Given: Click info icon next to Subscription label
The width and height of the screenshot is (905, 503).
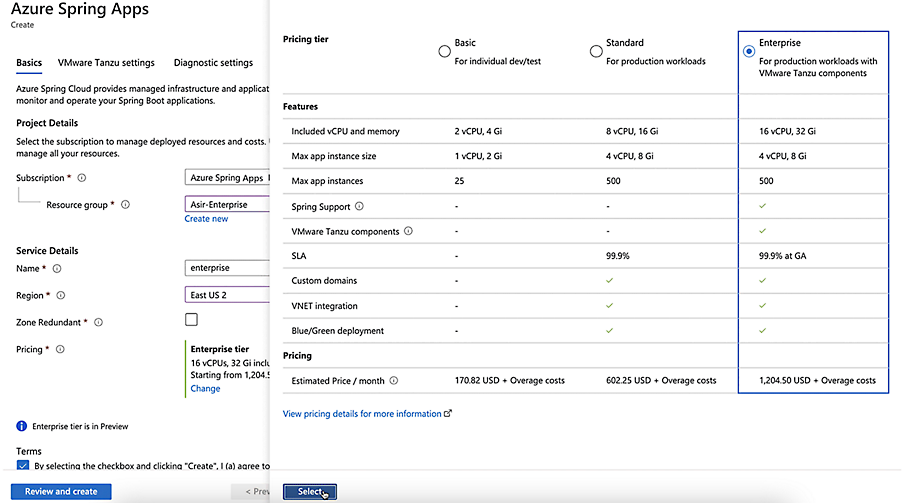Looking at the screenshot, I should point(82,178).
